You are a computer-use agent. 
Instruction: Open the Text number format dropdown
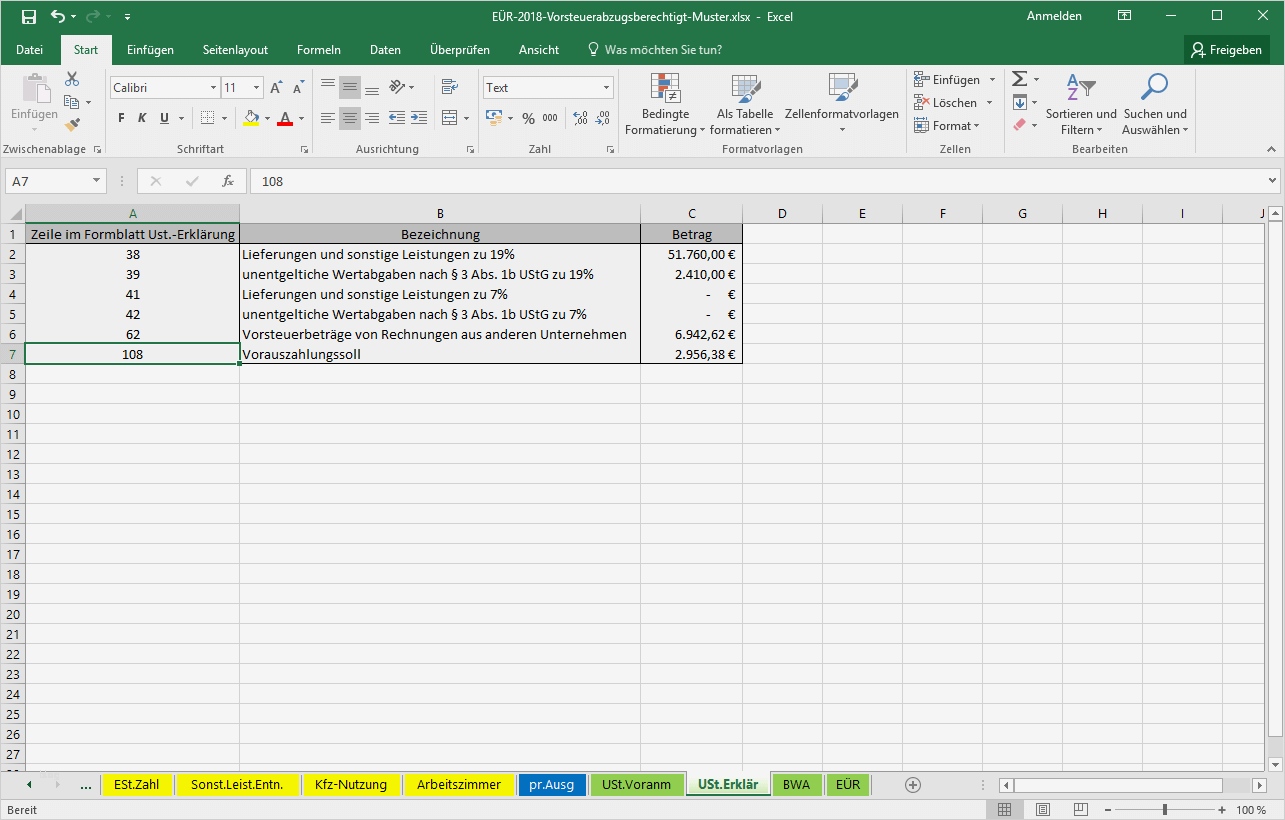pos(605,87)
